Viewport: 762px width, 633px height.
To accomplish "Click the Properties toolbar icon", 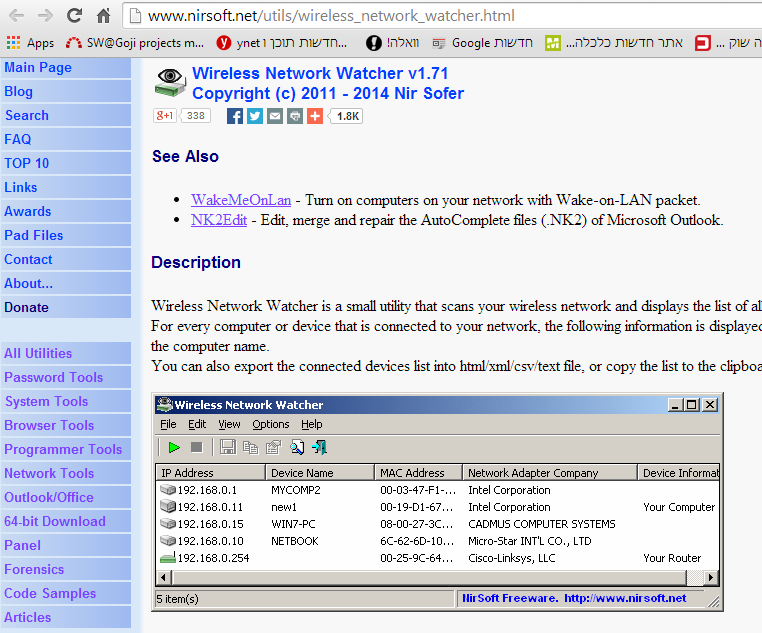I will tap(274, 447).
